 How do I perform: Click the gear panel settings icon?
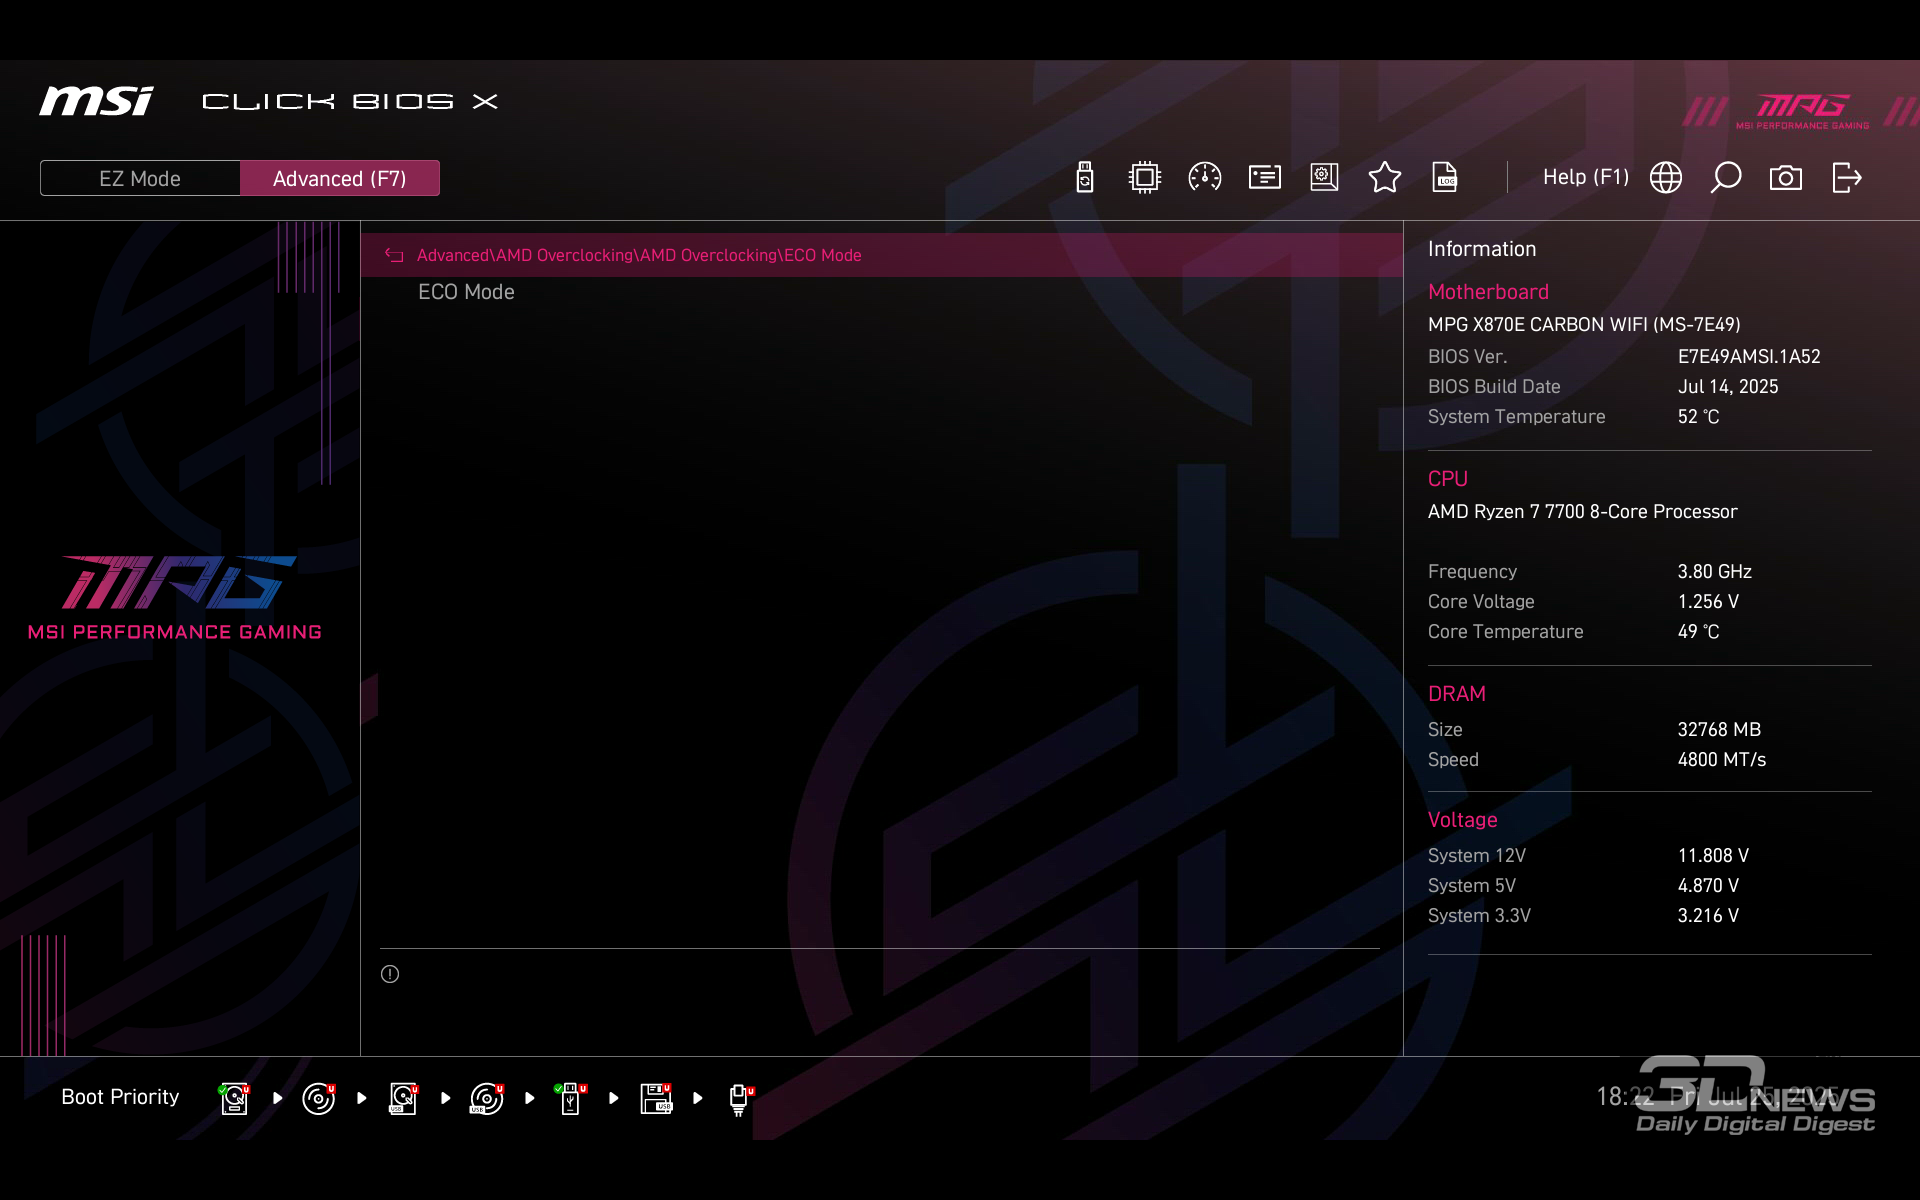(x=1324, y=178)
